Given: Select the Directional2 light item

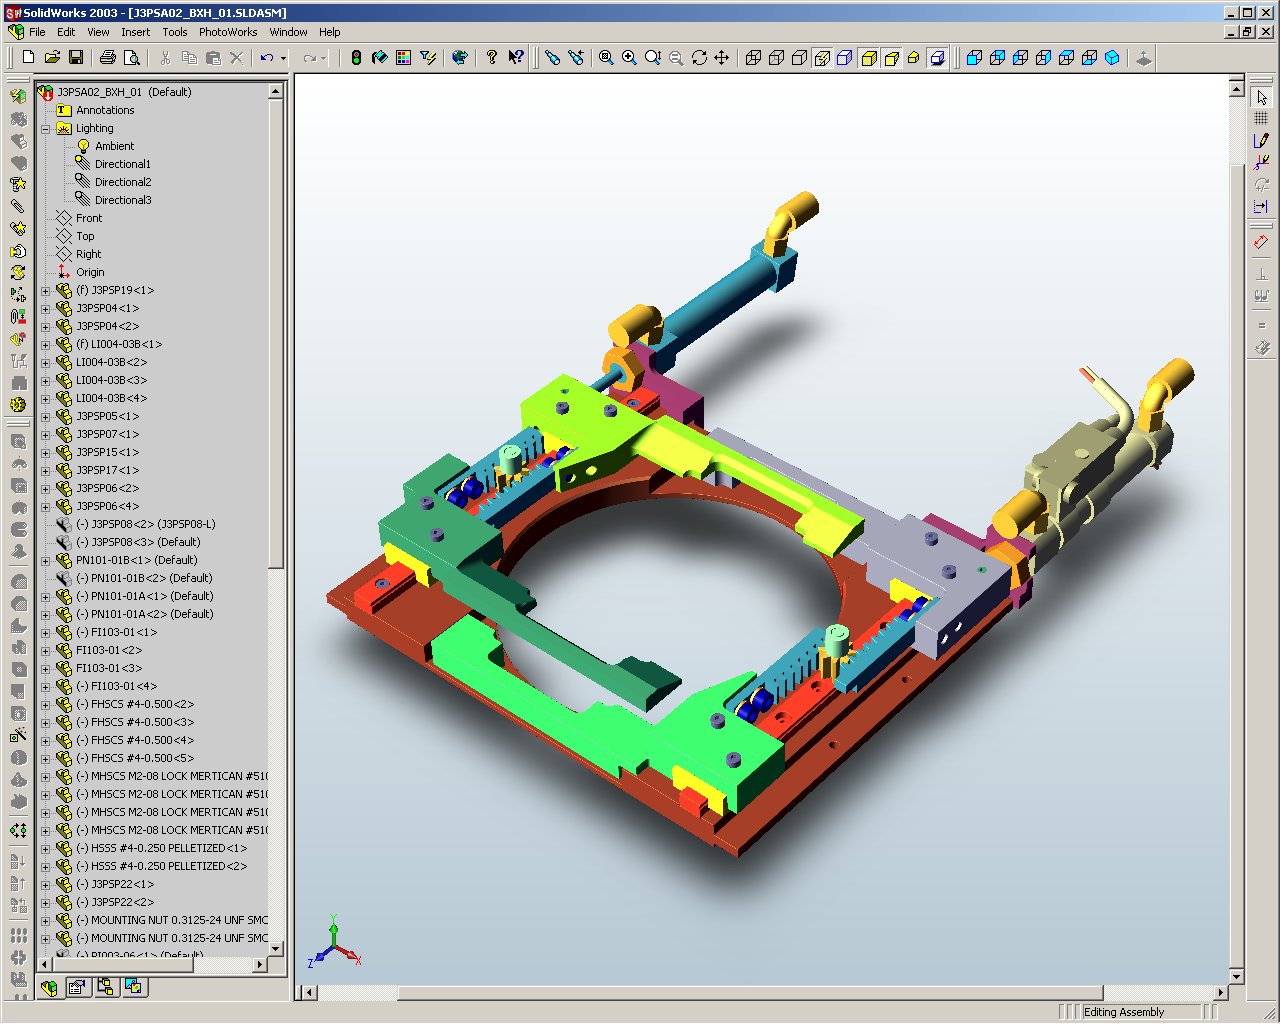Looking at the screenshot, I should tap(122, 183).
